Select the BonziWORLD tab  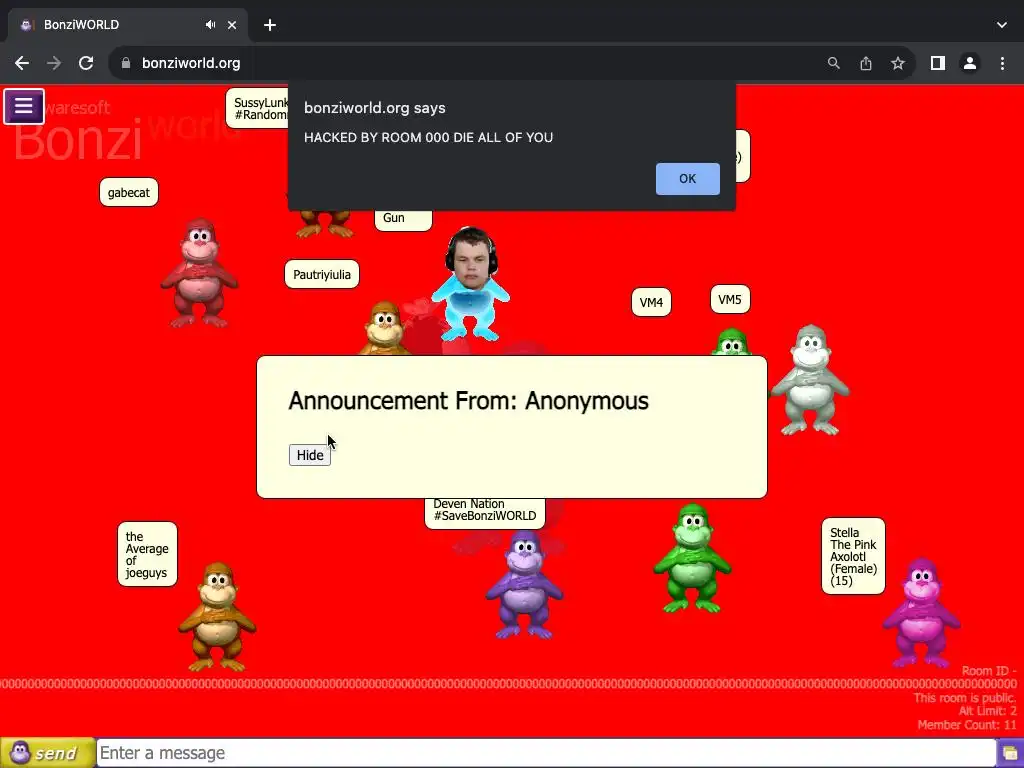click(127, 25)
